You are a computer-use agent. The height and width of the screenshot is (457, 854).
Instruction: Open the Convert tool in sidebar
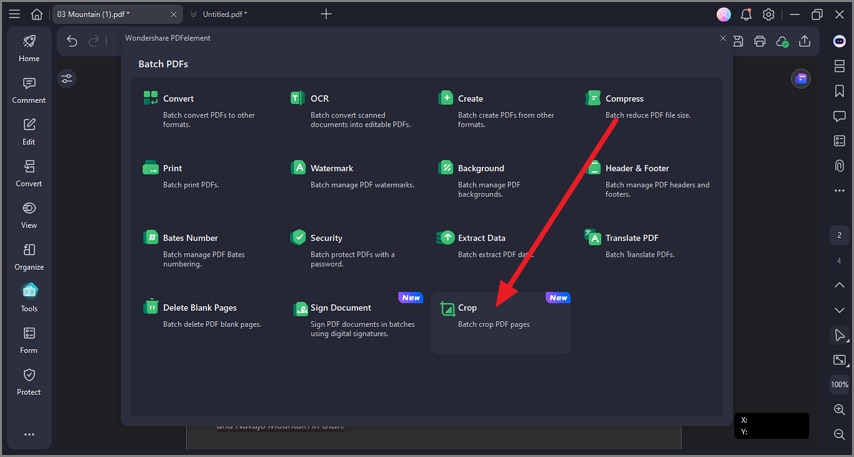29,174
